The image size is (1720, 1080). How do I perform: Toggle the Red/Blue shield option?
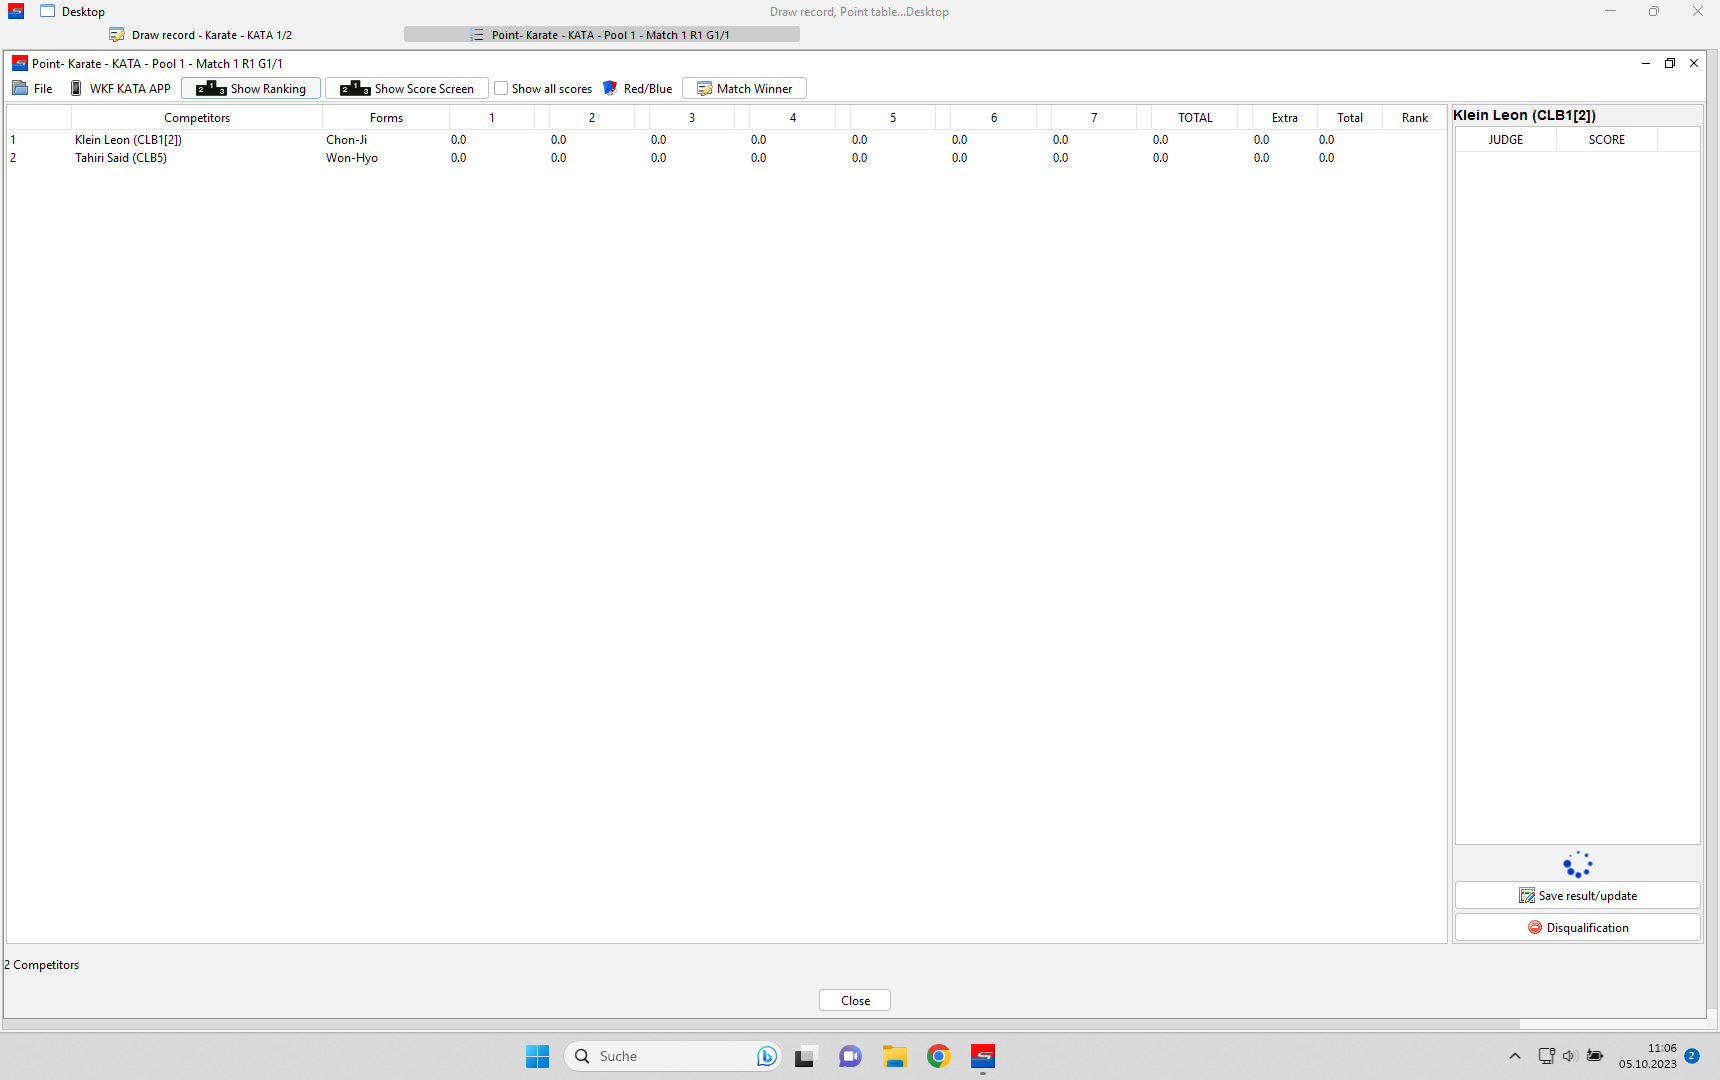click(x=637, y=89)
